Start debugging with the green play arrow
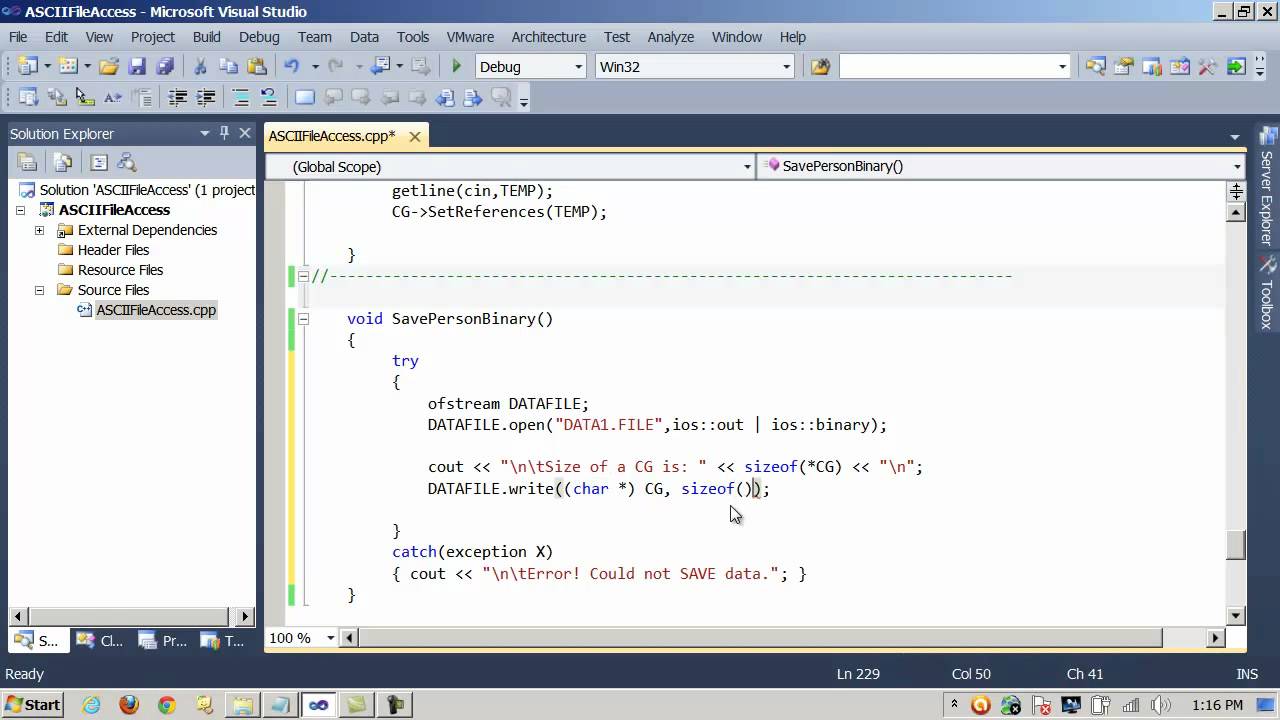Screen dimensions: 1280x720 pos(457,66)
